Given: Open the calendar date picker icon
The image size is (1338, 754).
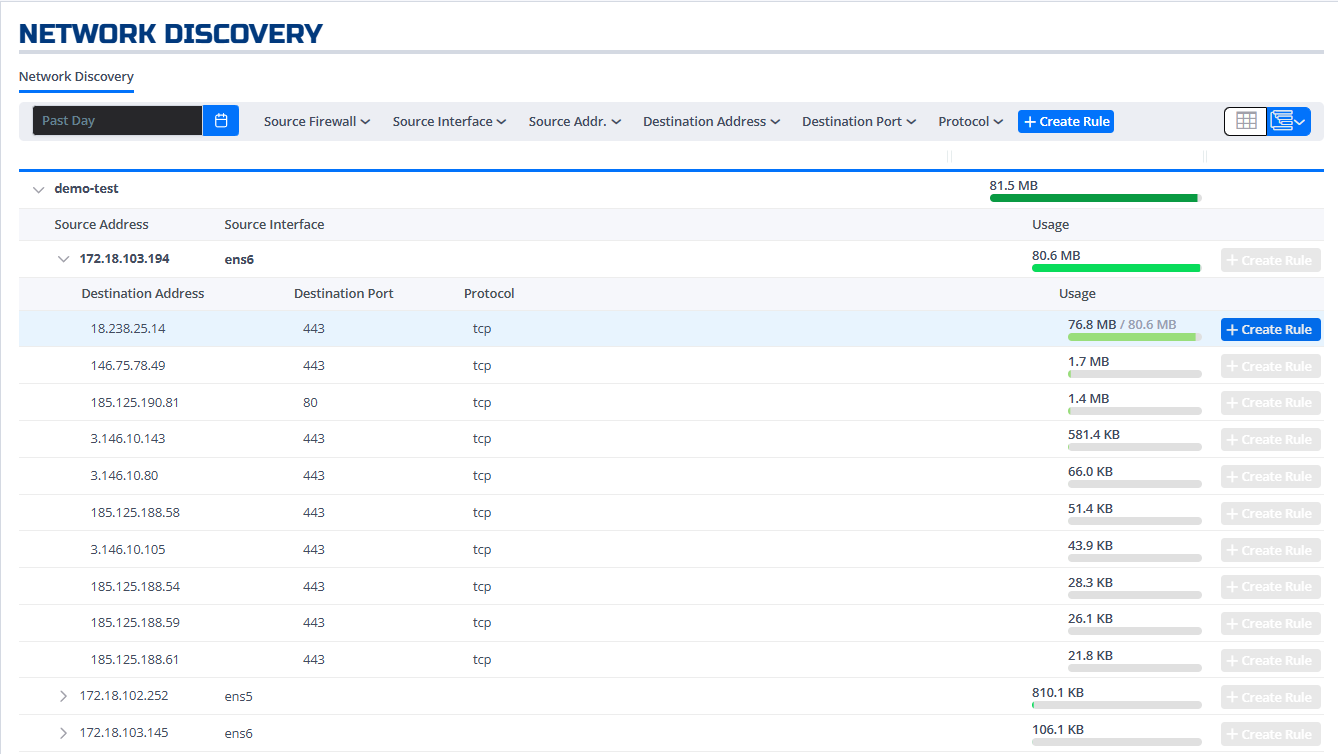Looking at the screenshot, I should (221, 120).
